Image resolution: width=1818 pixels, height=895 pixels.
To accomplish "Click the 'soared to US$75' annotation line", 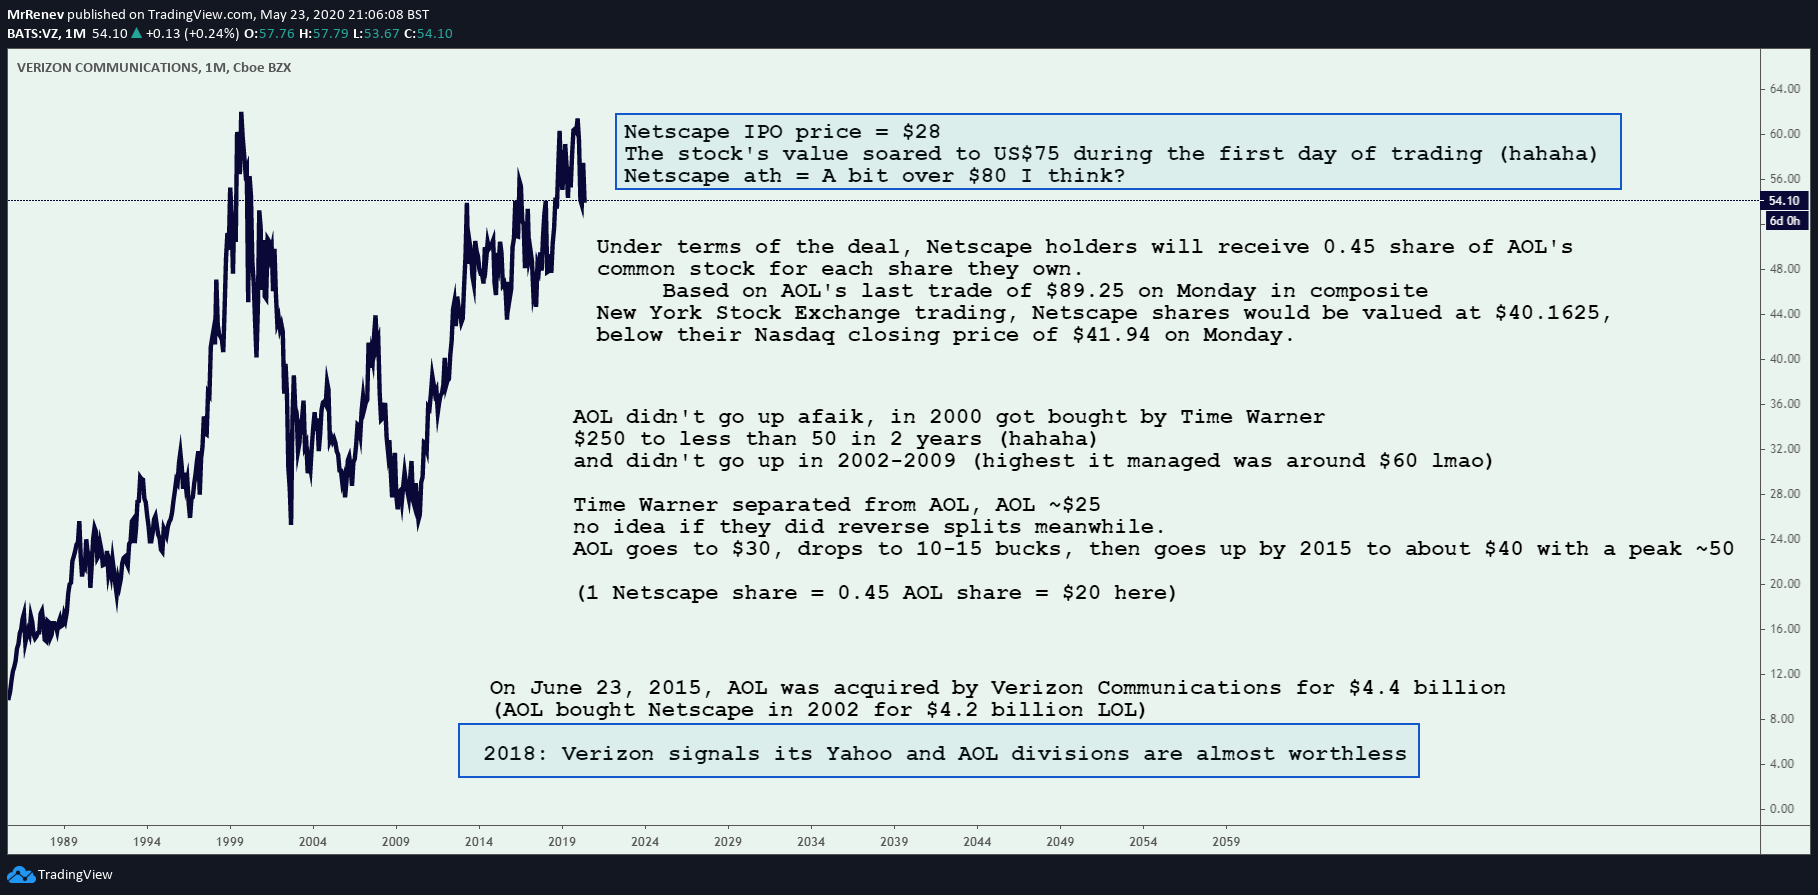I will click(1111, 154).
